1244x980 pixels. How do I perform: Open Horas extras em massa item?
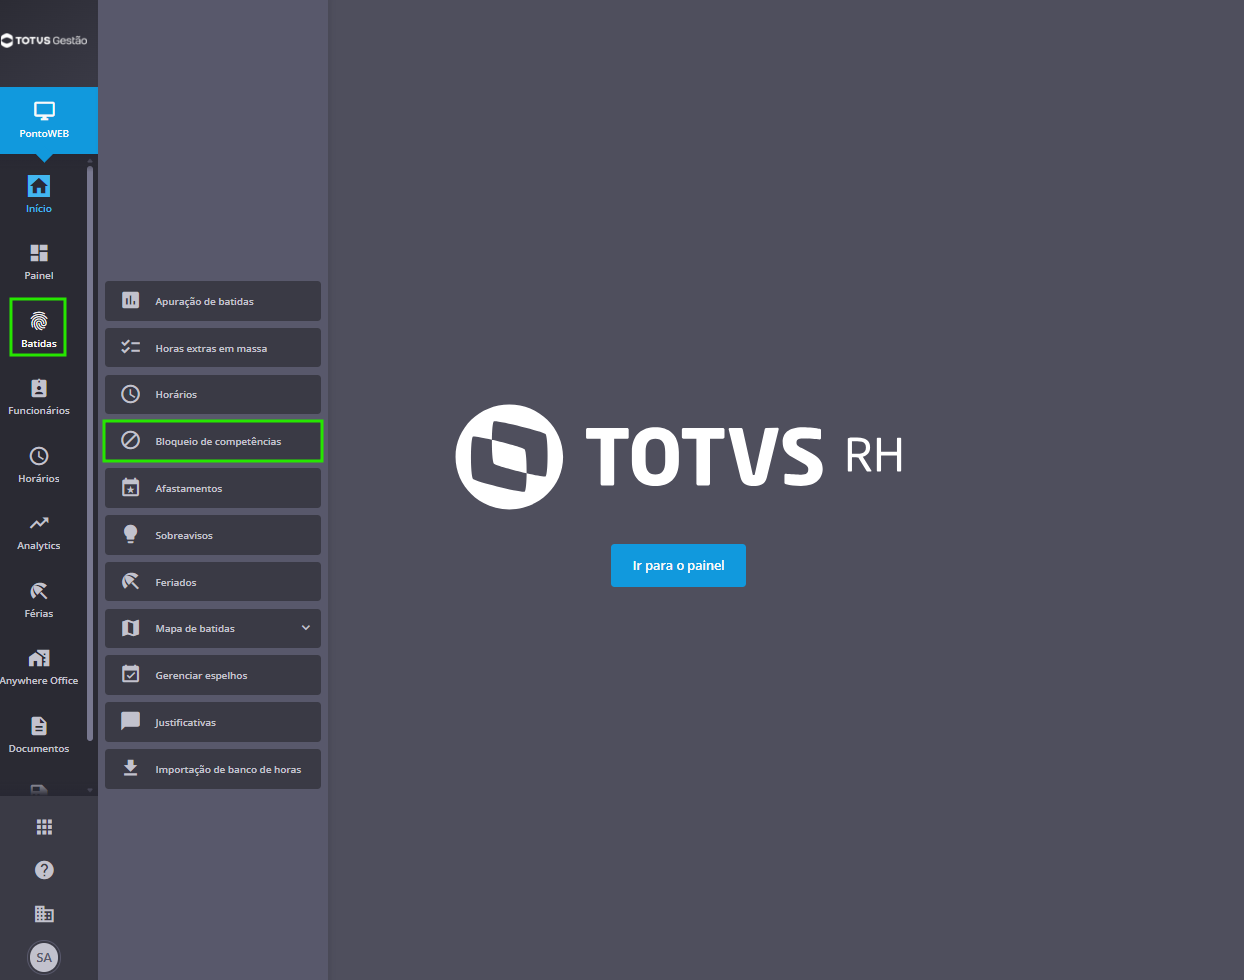(213, 348)
